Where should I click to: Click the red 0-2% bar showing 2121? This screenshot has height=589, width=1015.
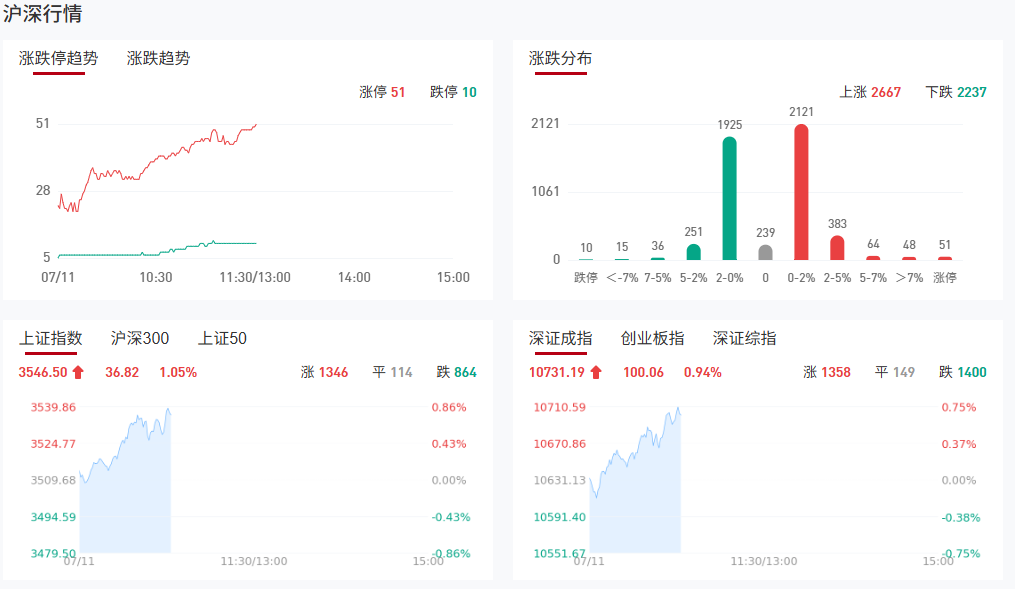tap(801, 192)
